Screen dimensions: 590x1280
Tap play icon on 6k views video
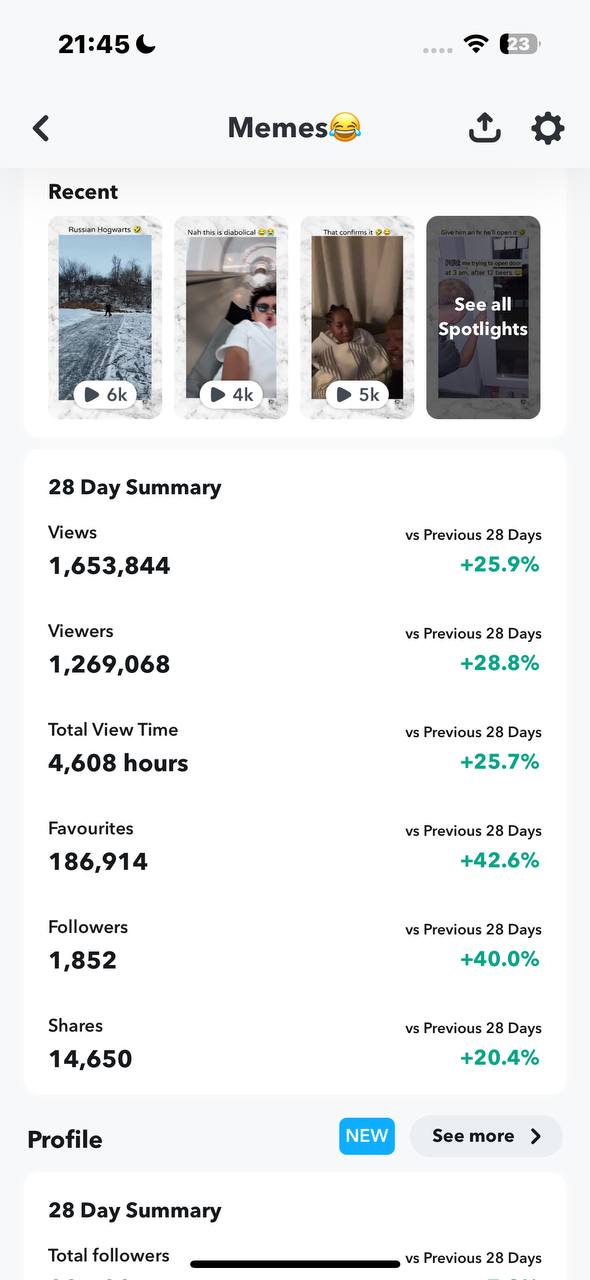[x=92, y=395]
